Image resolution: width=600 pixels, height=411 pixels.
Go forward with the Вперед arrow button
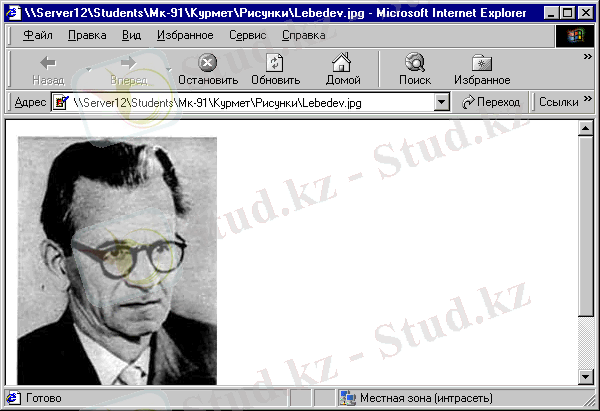click(129, 70)
